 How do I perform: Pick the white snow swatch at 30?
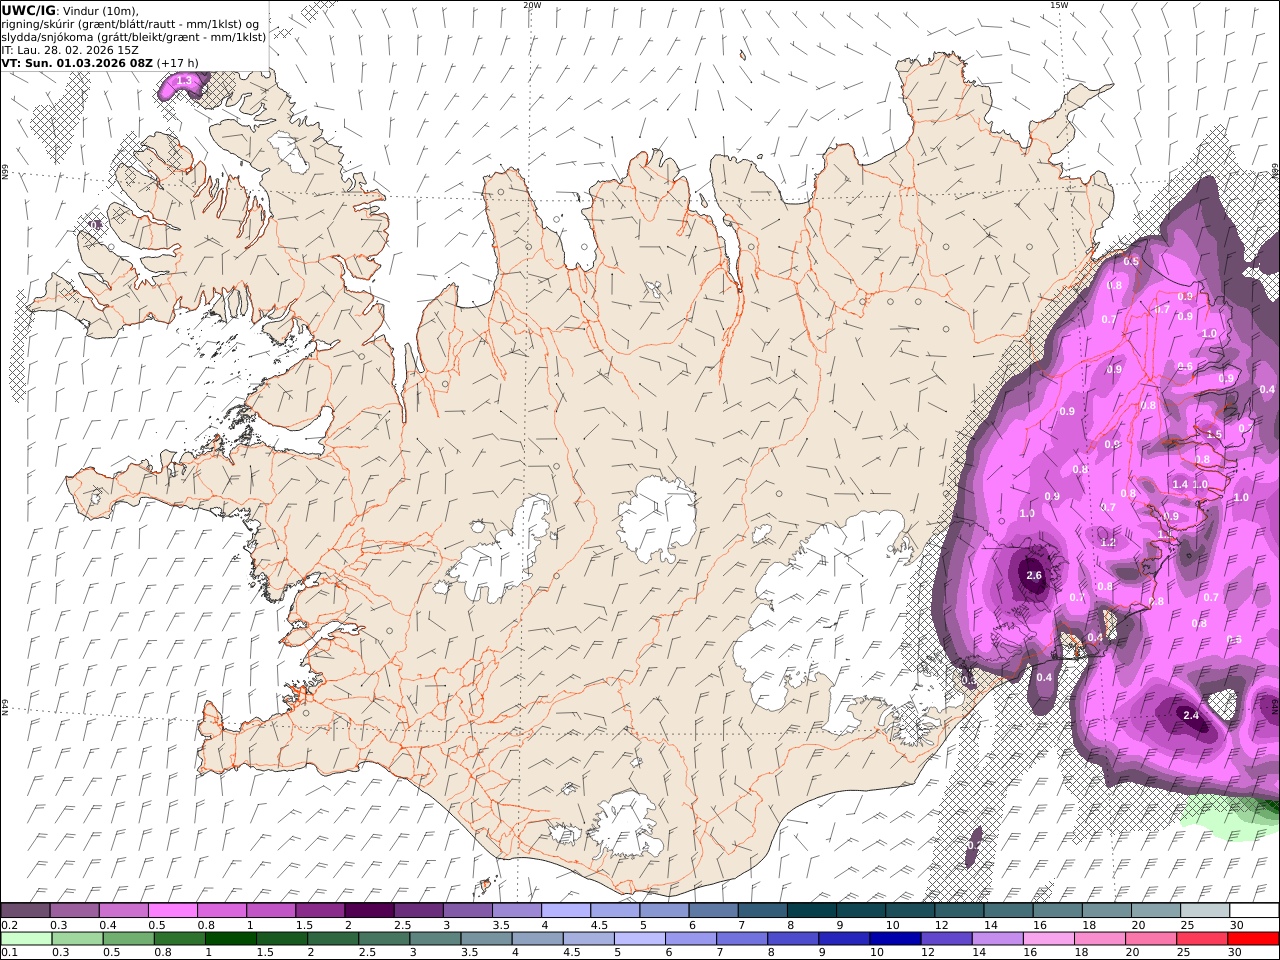(x=1254, y=911)
